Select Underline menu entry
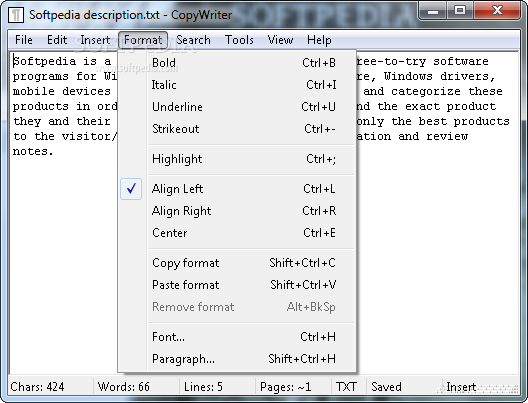The image size is (528, 403). click(x=237, y=107)
